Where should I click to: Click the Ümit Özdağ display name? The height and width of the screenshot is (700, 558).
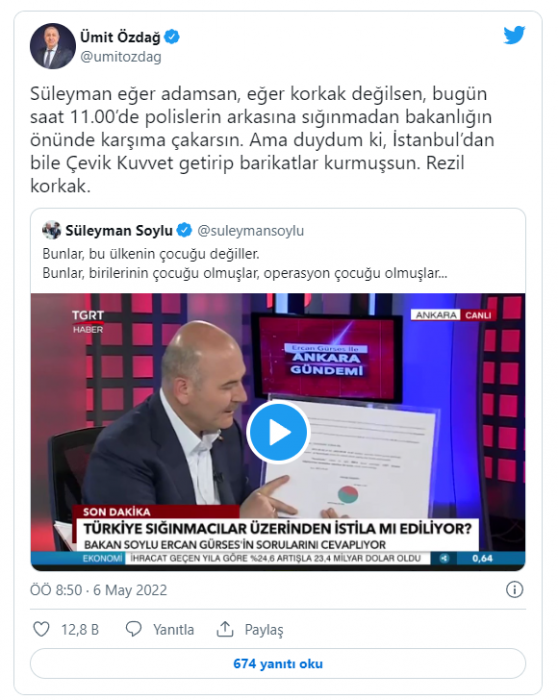(120, 37)
